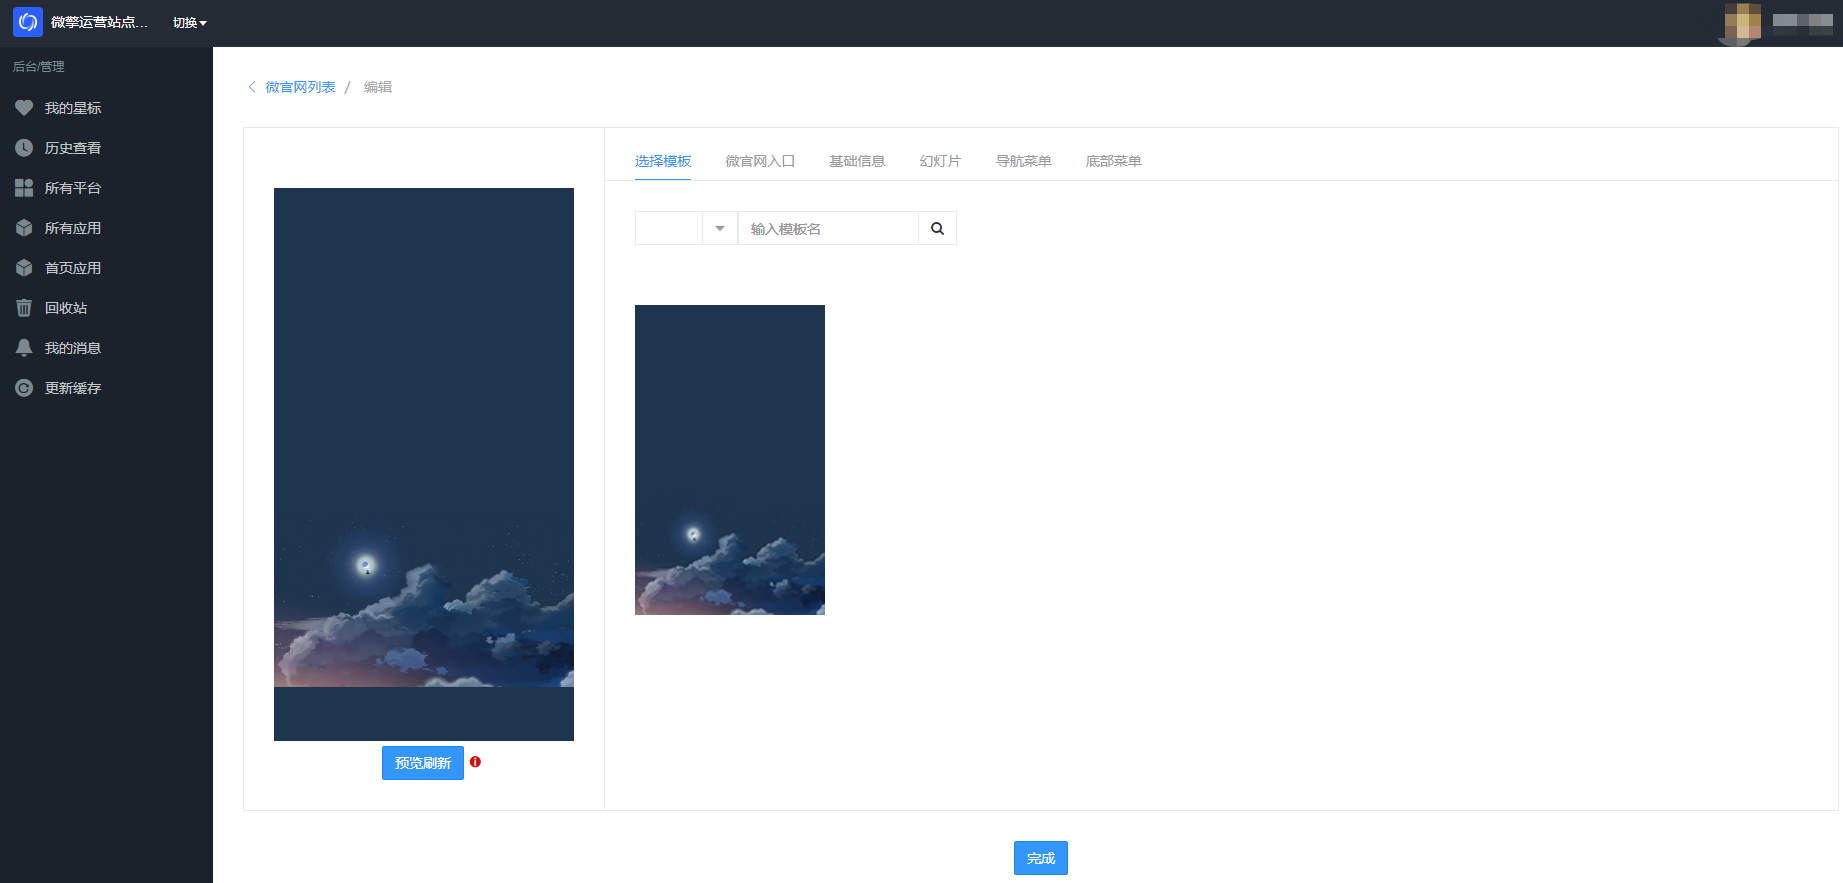Click the bell icon beside 我的消息

pos(24,348)
